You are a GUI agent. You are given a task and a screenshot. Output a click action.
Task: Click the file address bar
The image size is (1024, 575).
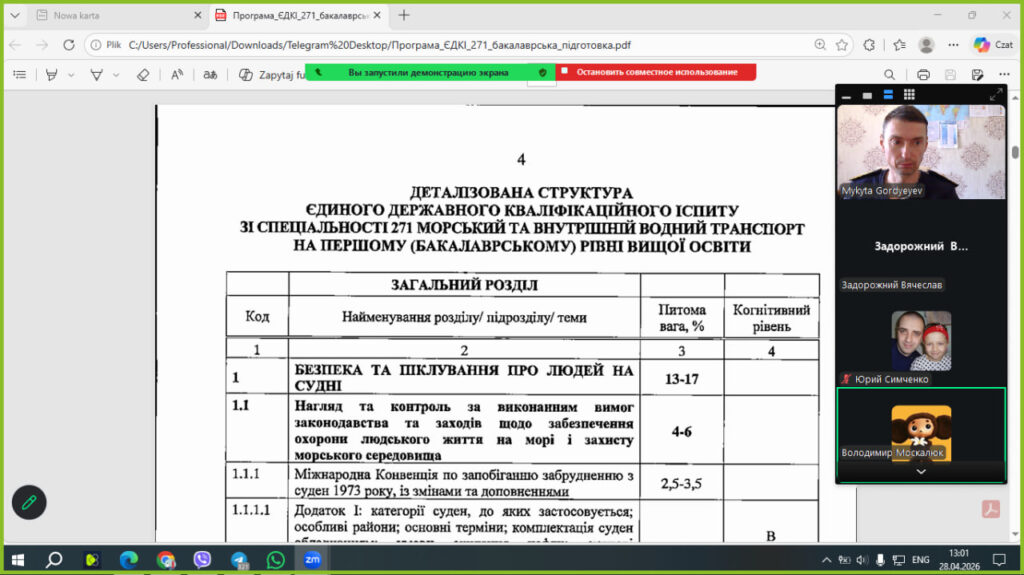379,45
